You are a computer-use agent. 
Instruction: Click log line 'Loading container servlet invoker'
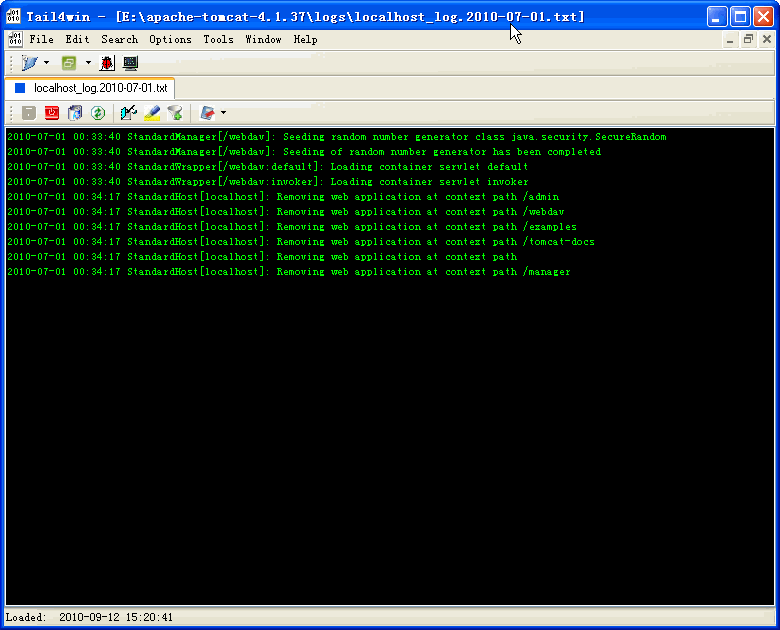pyautogui.click(x=268, y=182)
